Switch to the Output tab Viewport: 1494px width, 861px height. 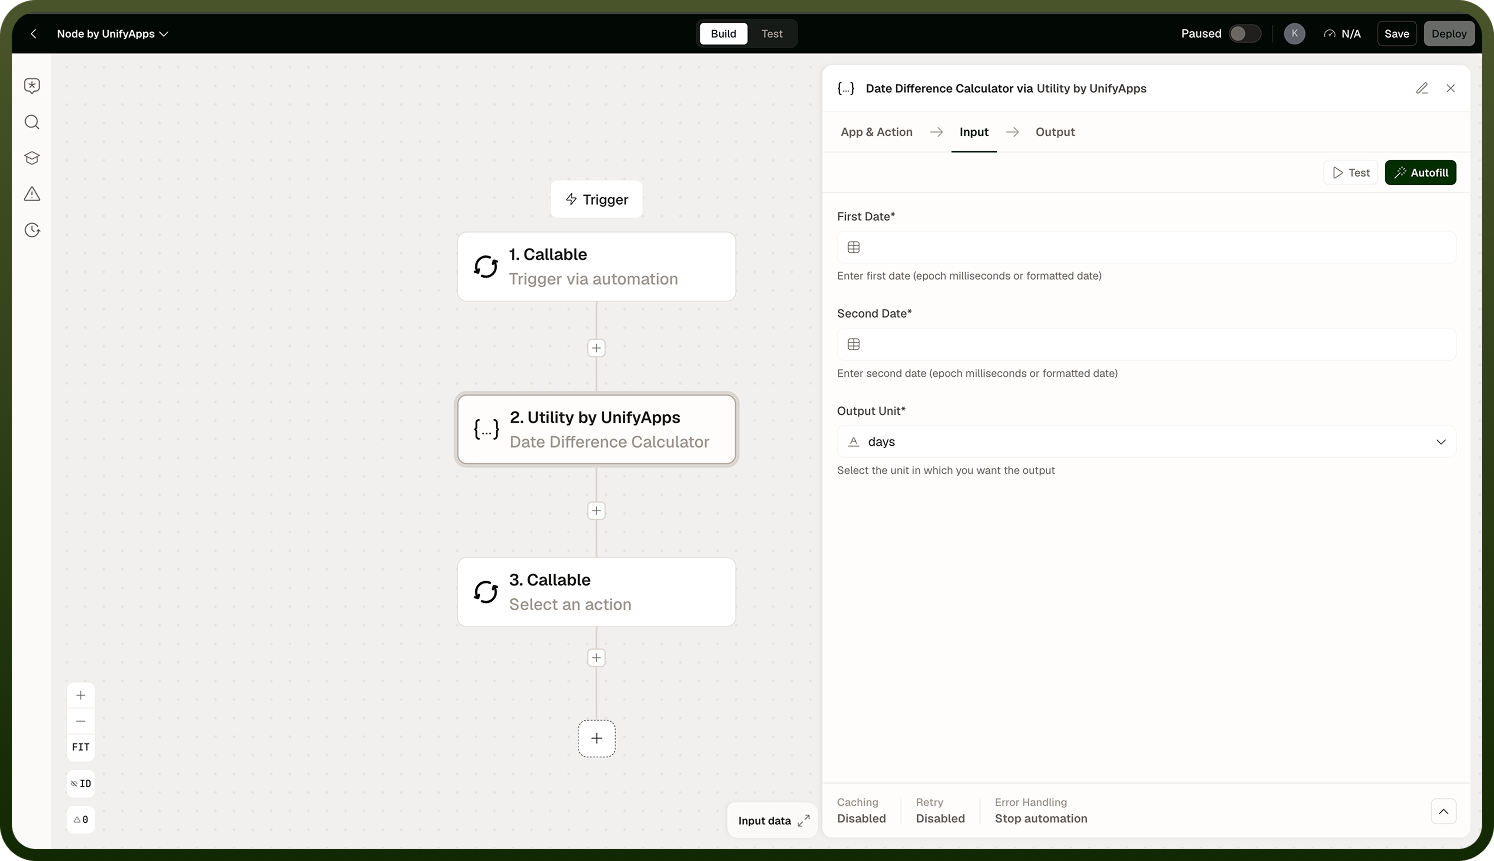(1055, 132)
